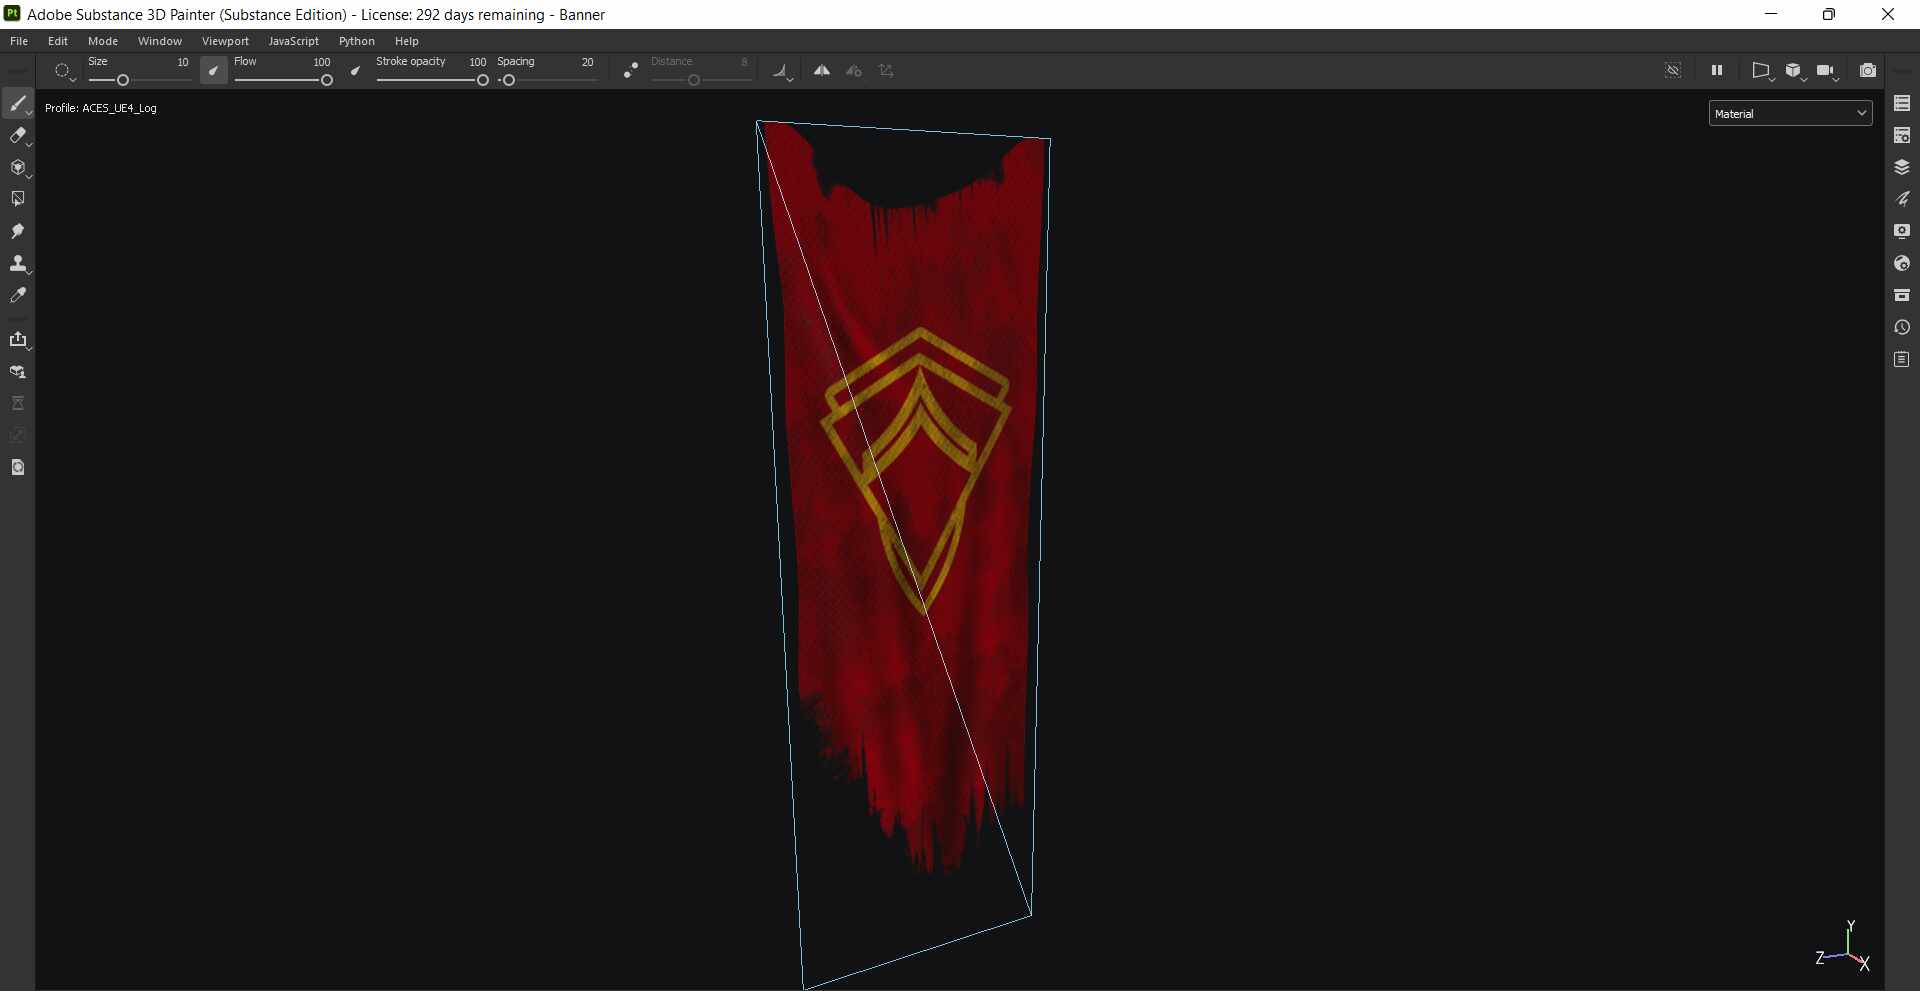Toggle symmetry mirror button

(822, 70)
